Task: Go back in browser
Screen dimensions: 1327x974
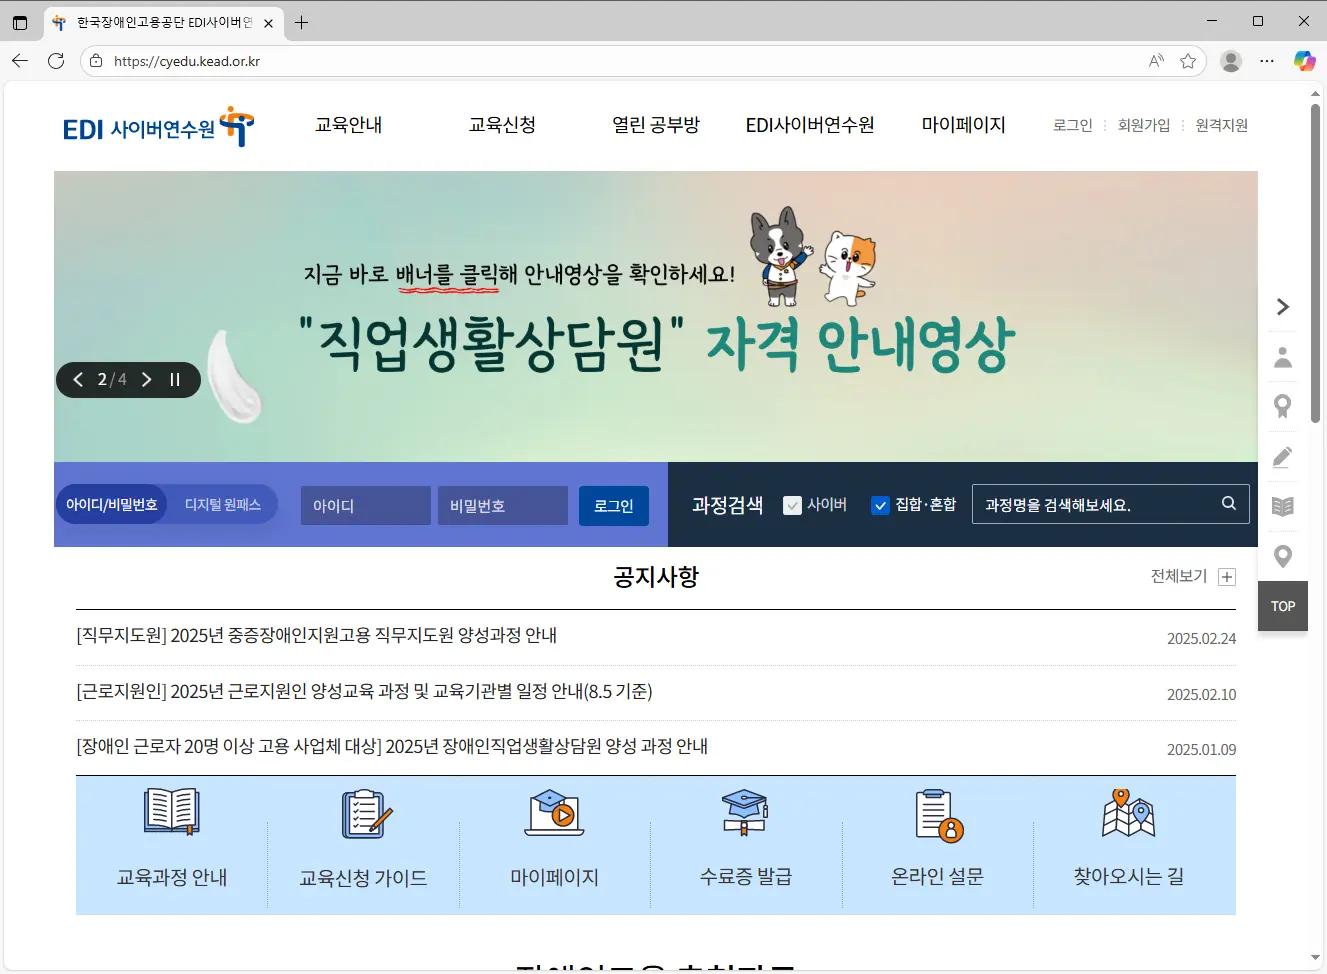Action: click(20, 61)
